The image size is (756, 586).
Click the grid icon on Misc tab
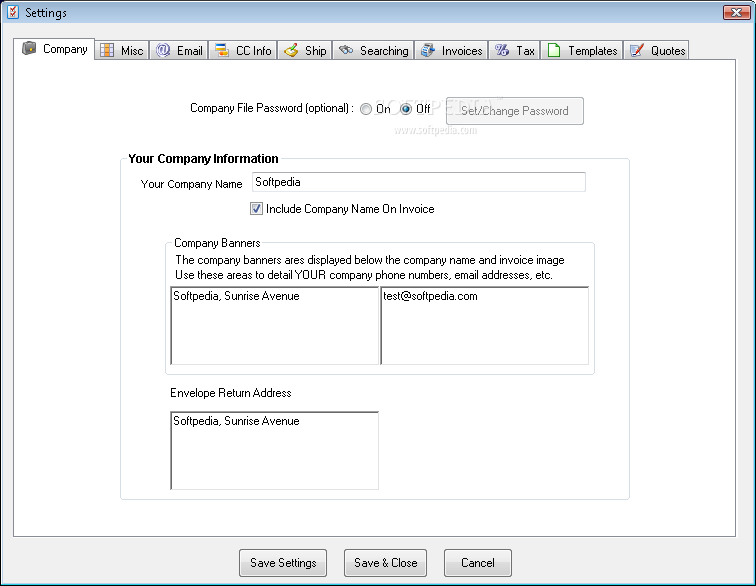107,50
